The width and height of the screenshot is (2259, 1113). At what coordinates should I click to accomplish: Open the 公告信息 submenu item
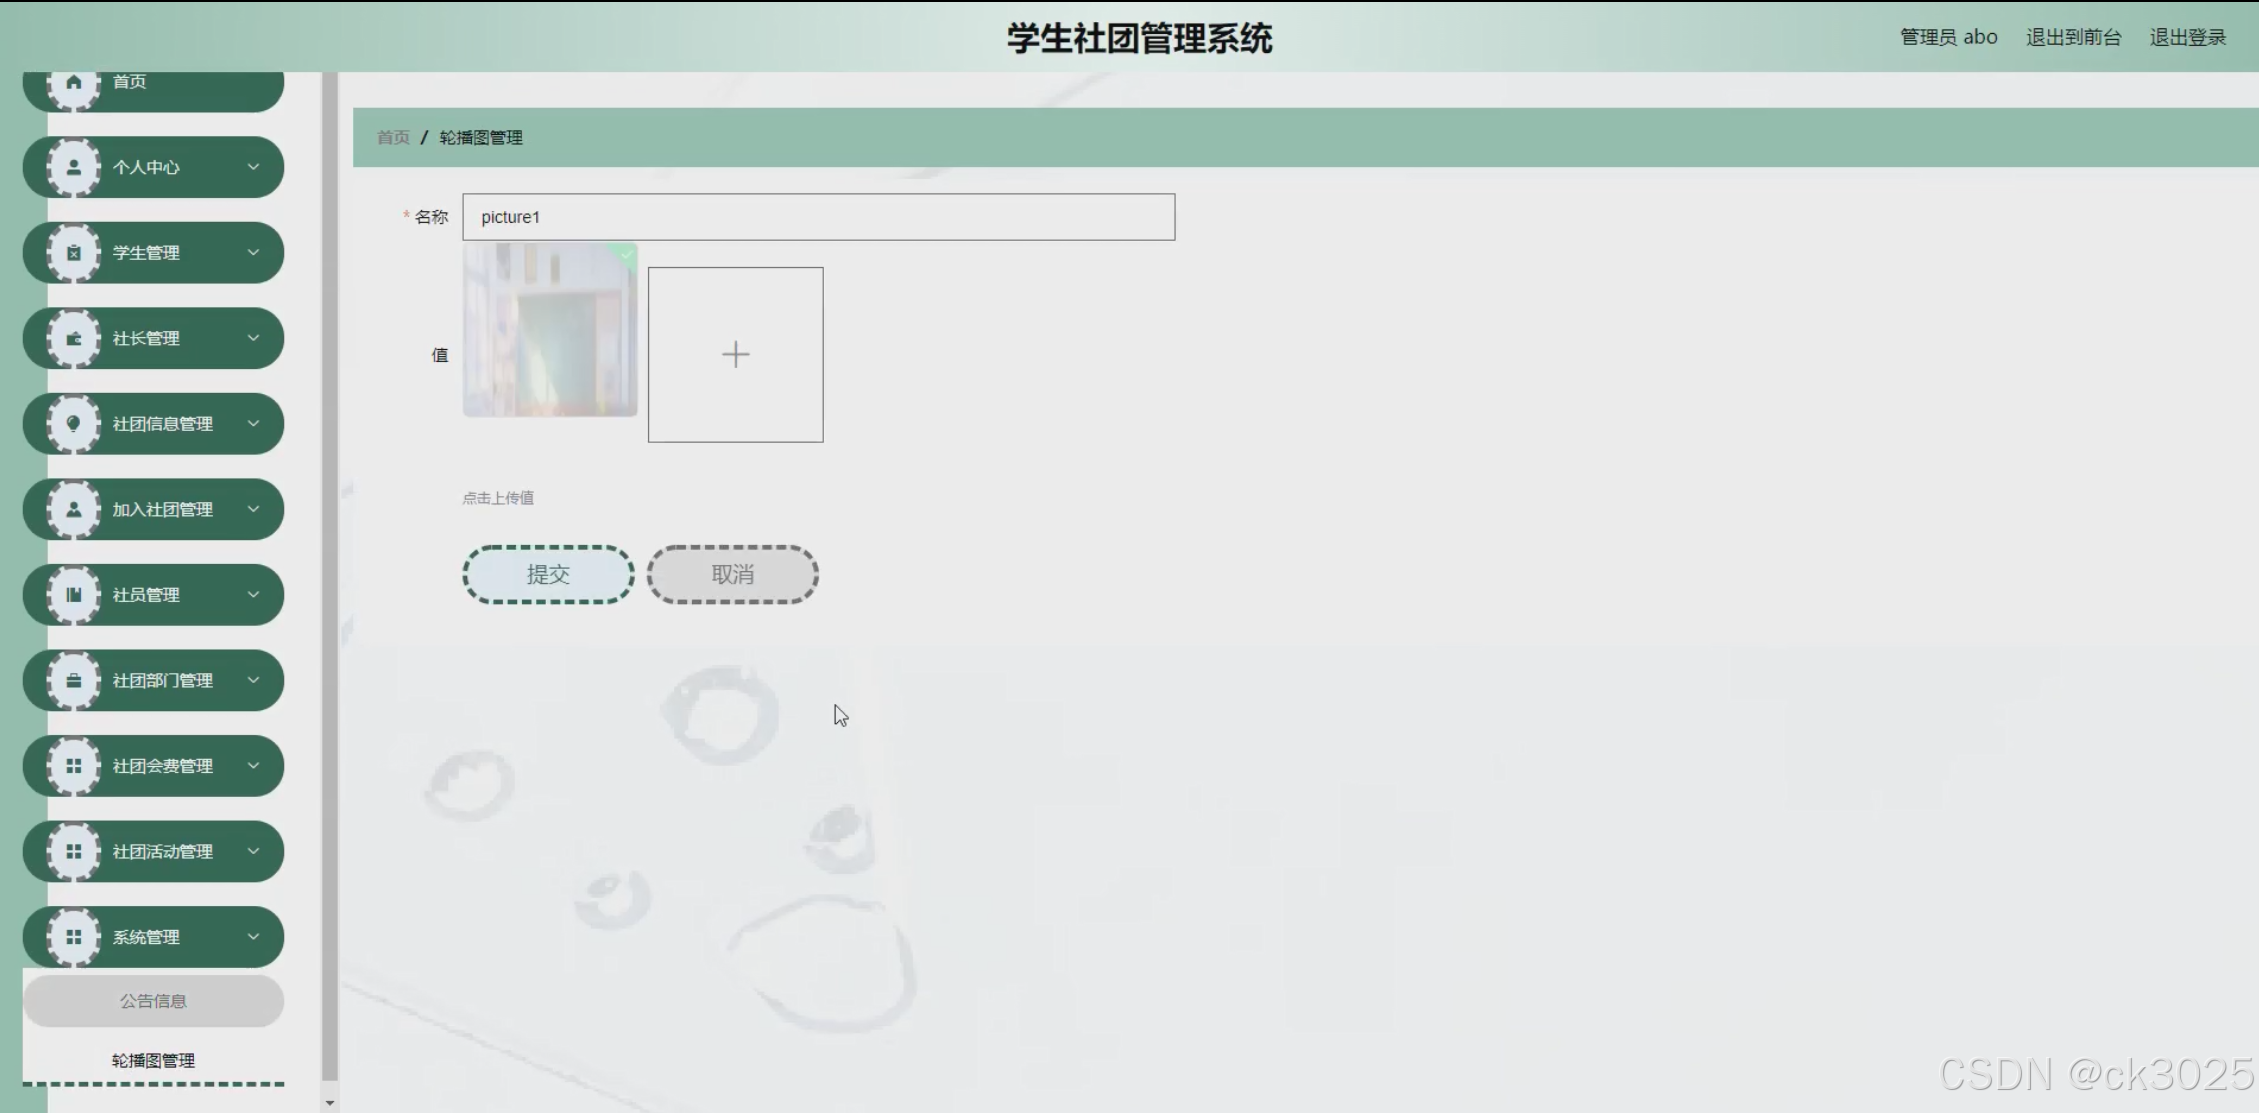click(153, 1001)
